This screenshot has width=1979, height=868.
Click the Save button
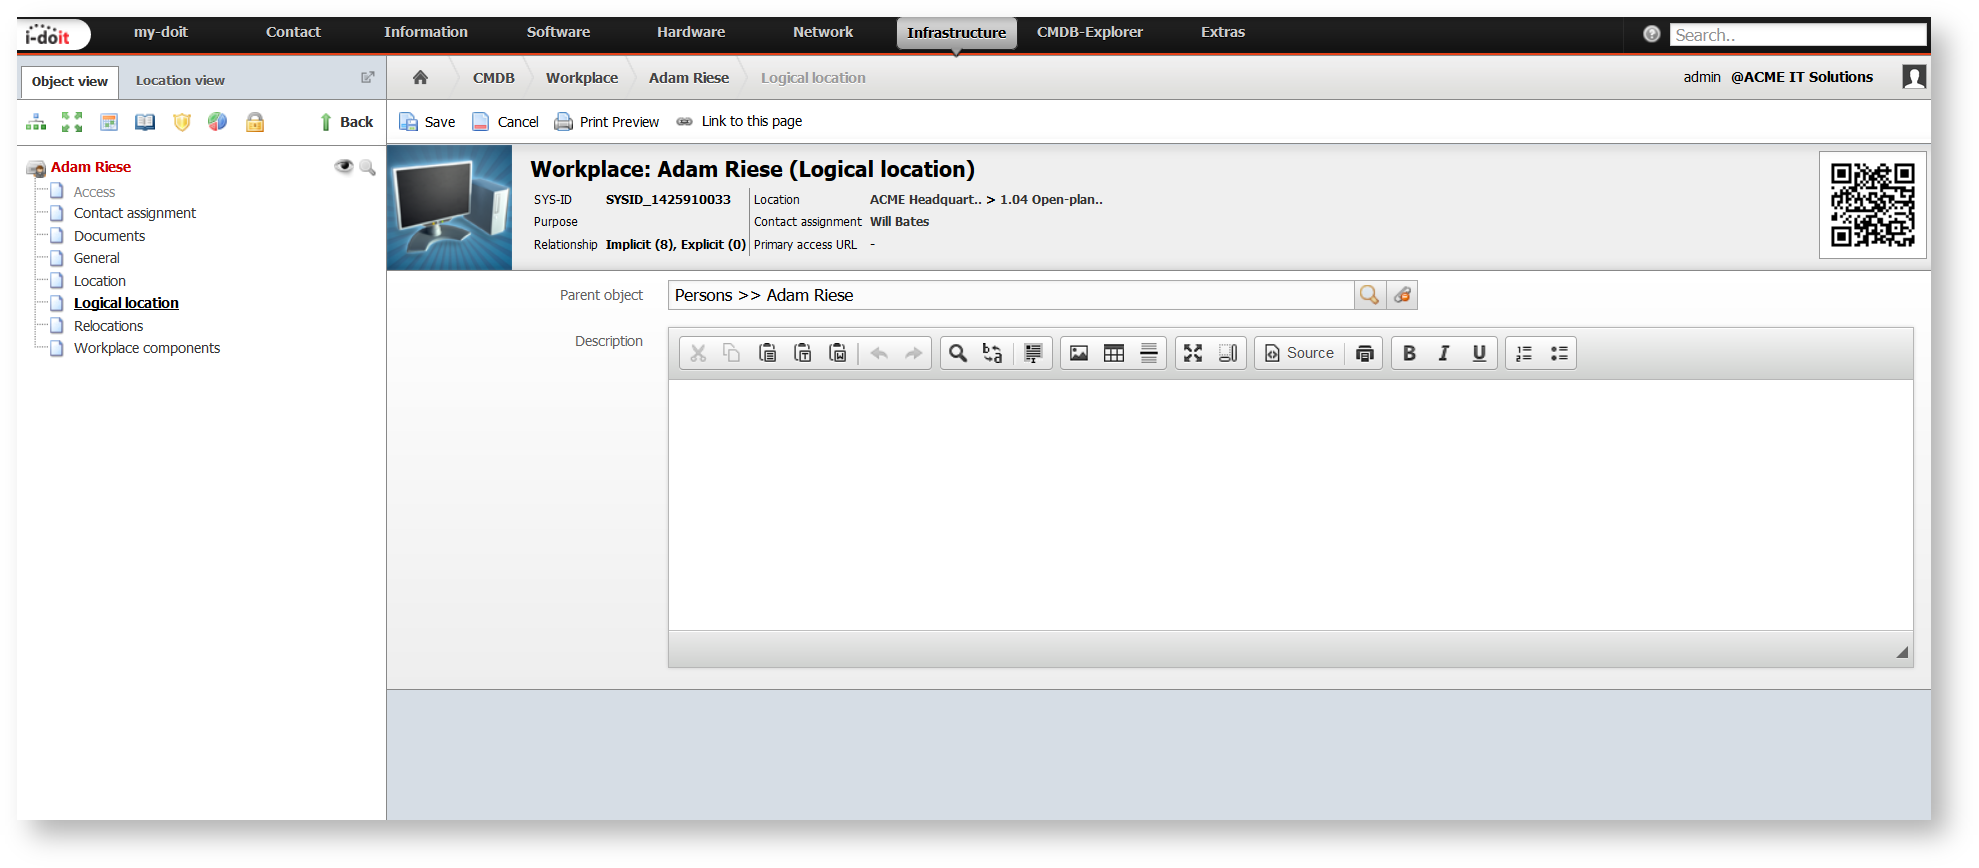click(x=427, y=122)
